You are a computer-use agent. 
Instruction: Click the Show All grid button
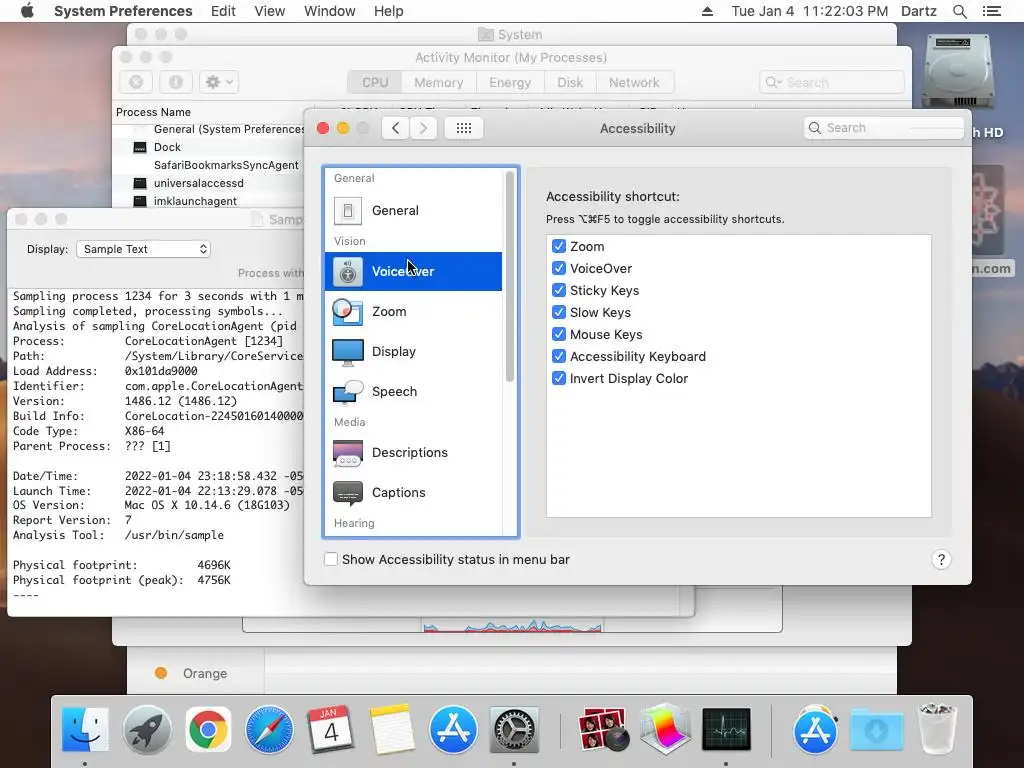464,128
